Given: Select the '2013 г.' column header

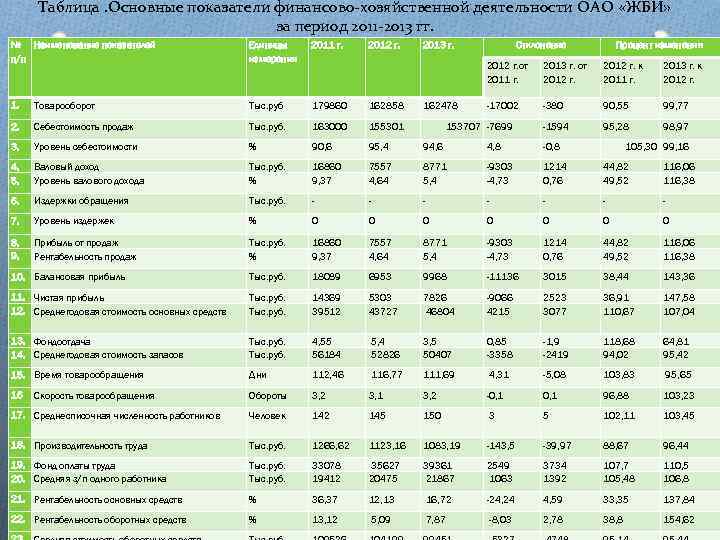Looking at the screenshot, I should [x=438, y=45].
